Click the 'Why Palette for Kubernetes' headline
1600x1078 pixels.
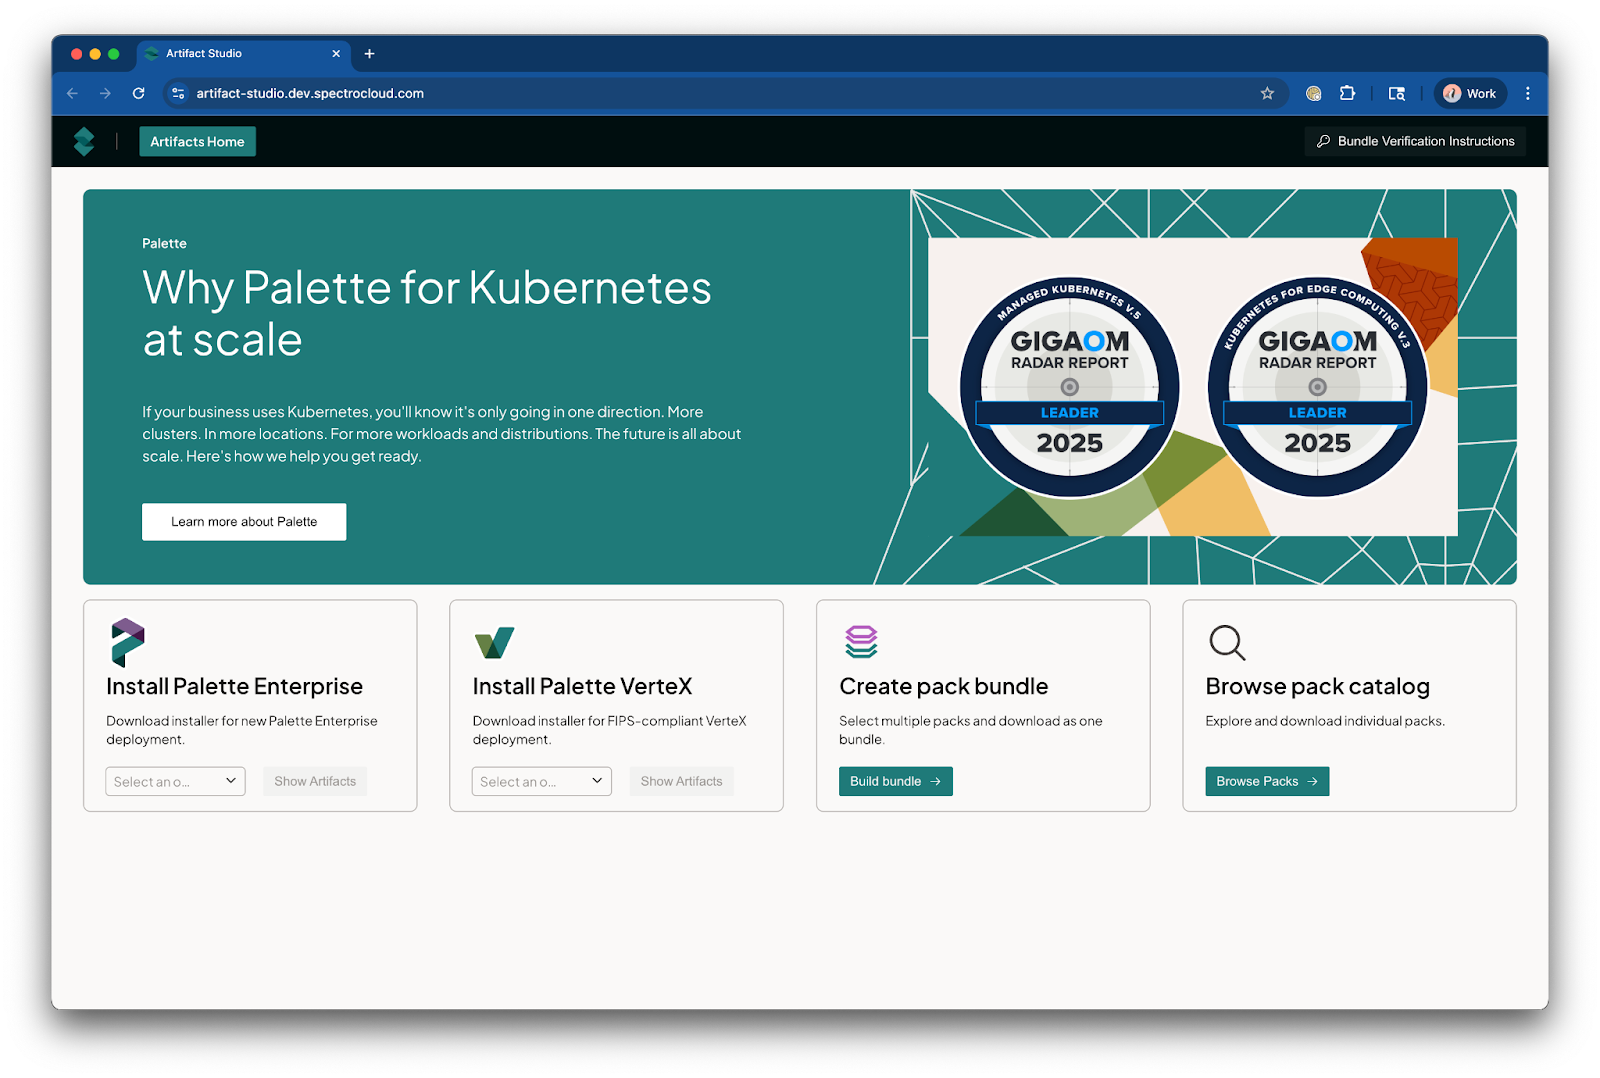(x=427, y=313)
